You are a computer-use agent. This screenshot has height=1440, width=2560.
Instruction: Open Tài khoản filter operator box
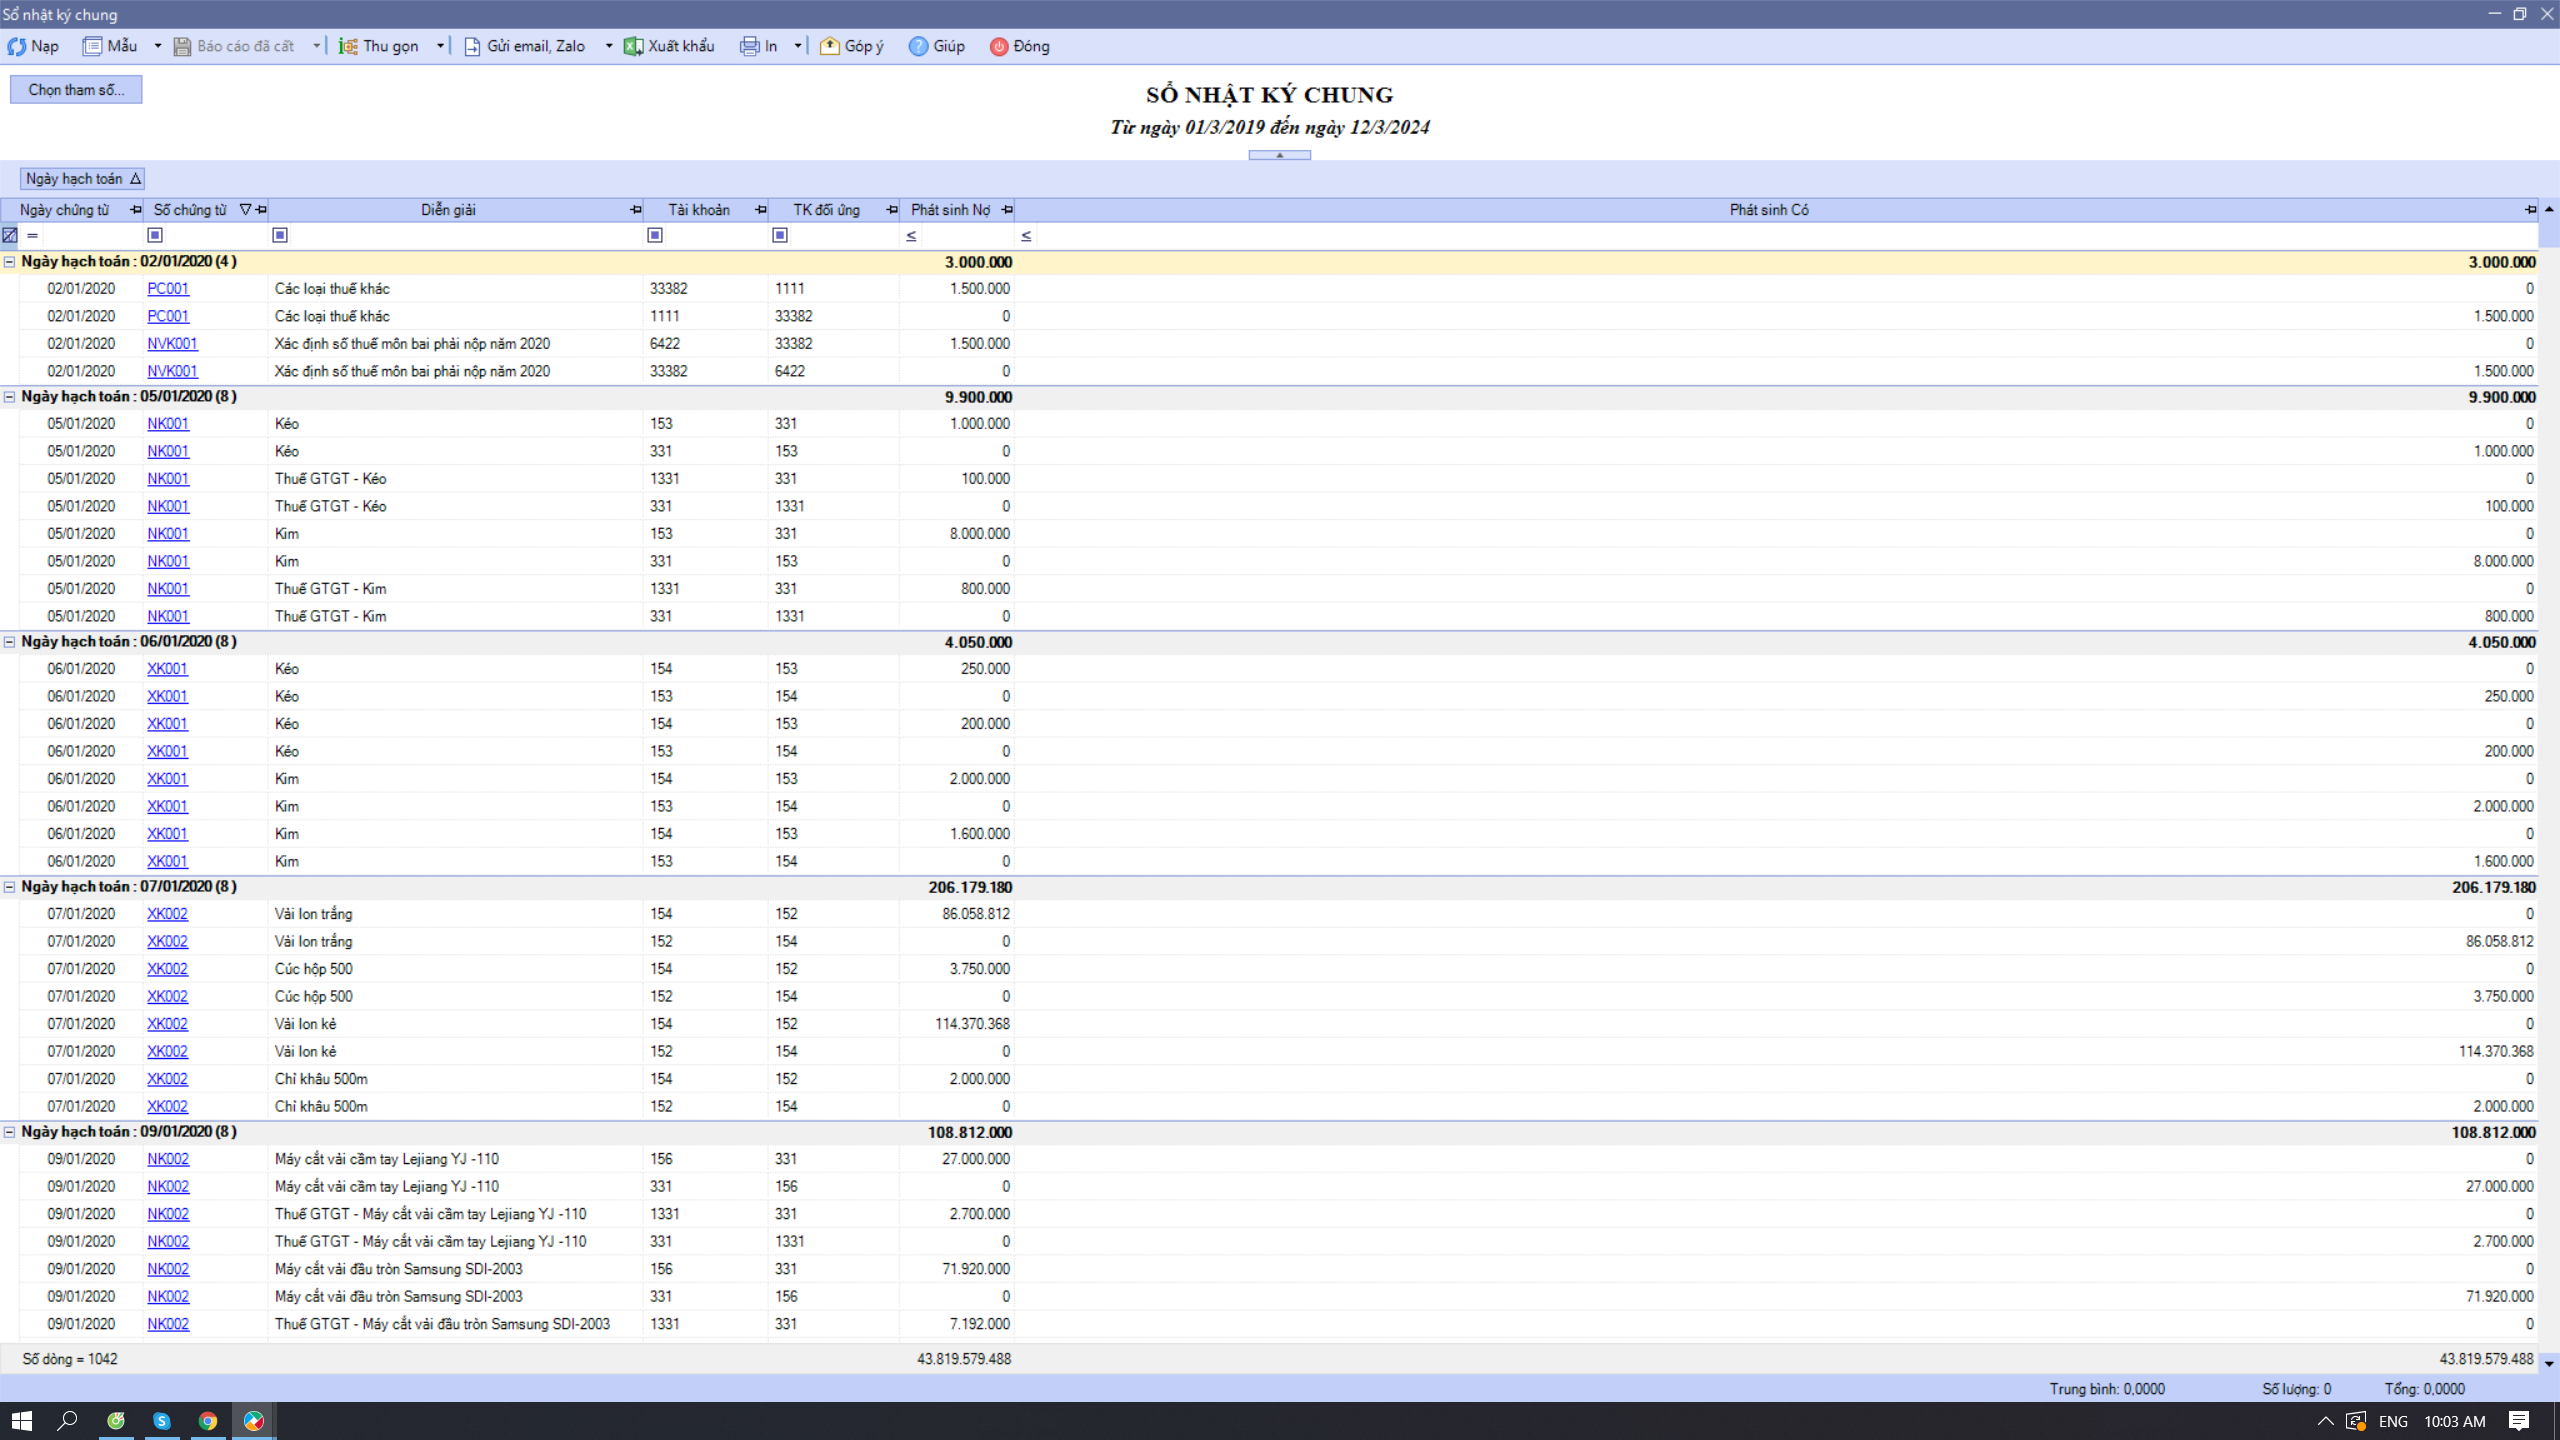click(655, 235)
